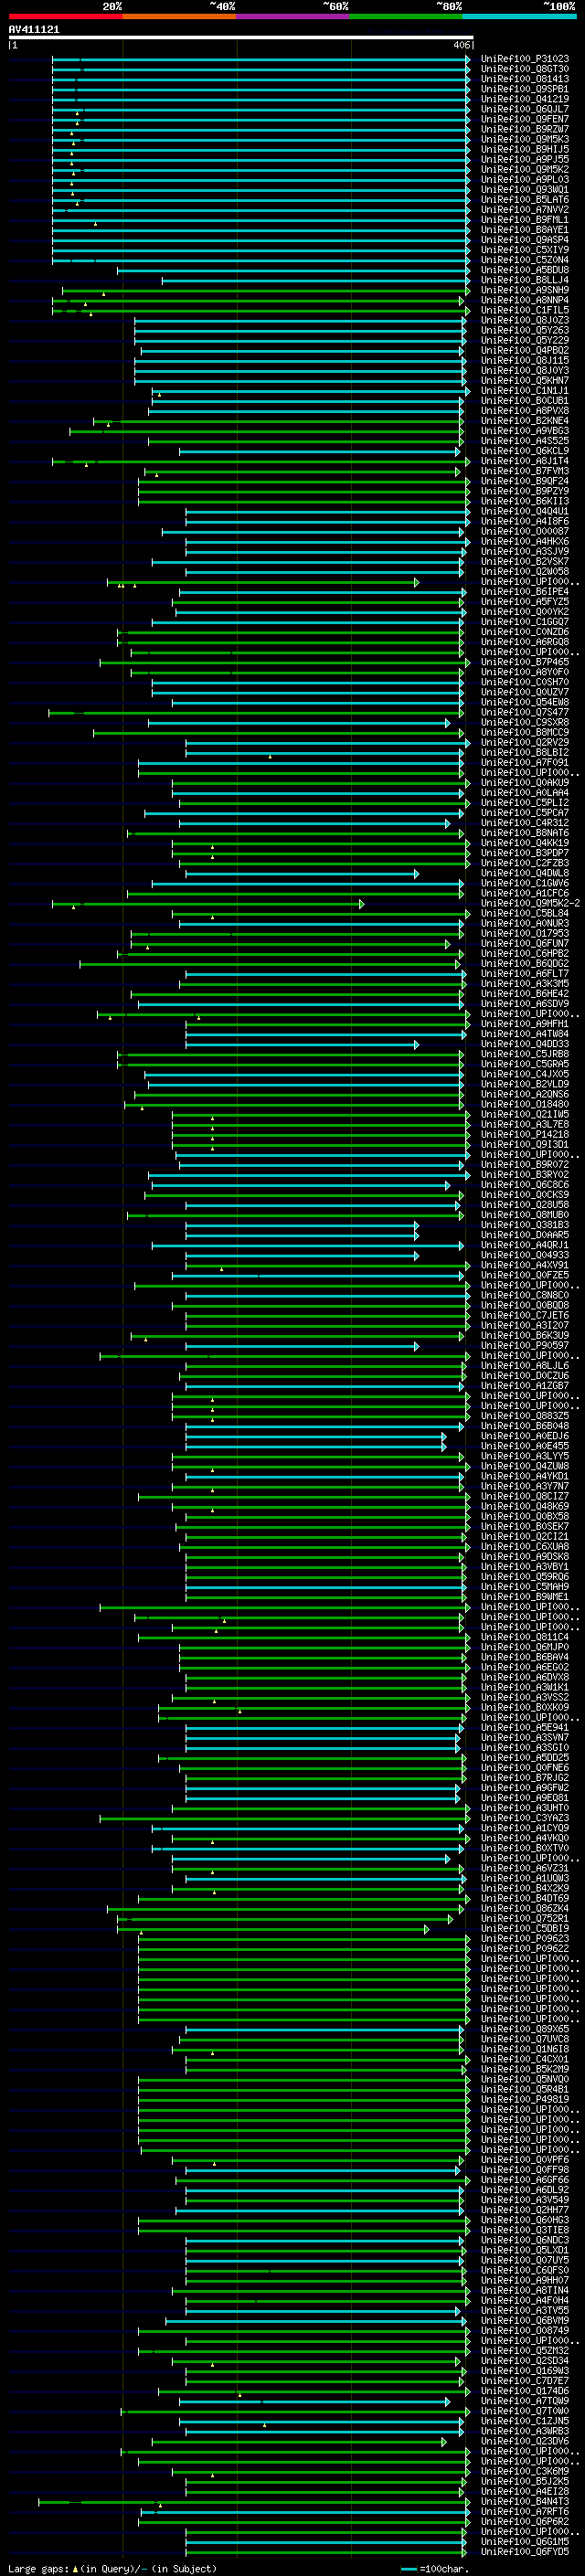Open hit UniRef100_C4R312

pos(524,823)
